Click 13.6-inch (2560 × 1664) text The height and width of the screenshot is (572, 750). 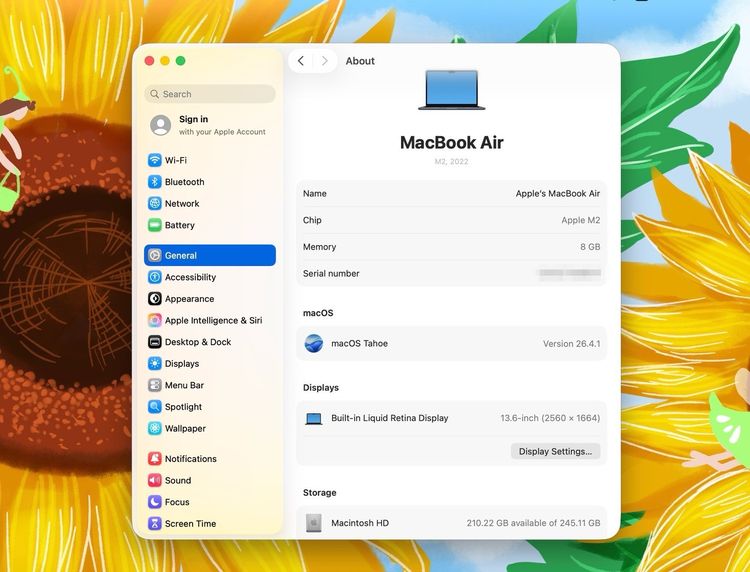550,418
